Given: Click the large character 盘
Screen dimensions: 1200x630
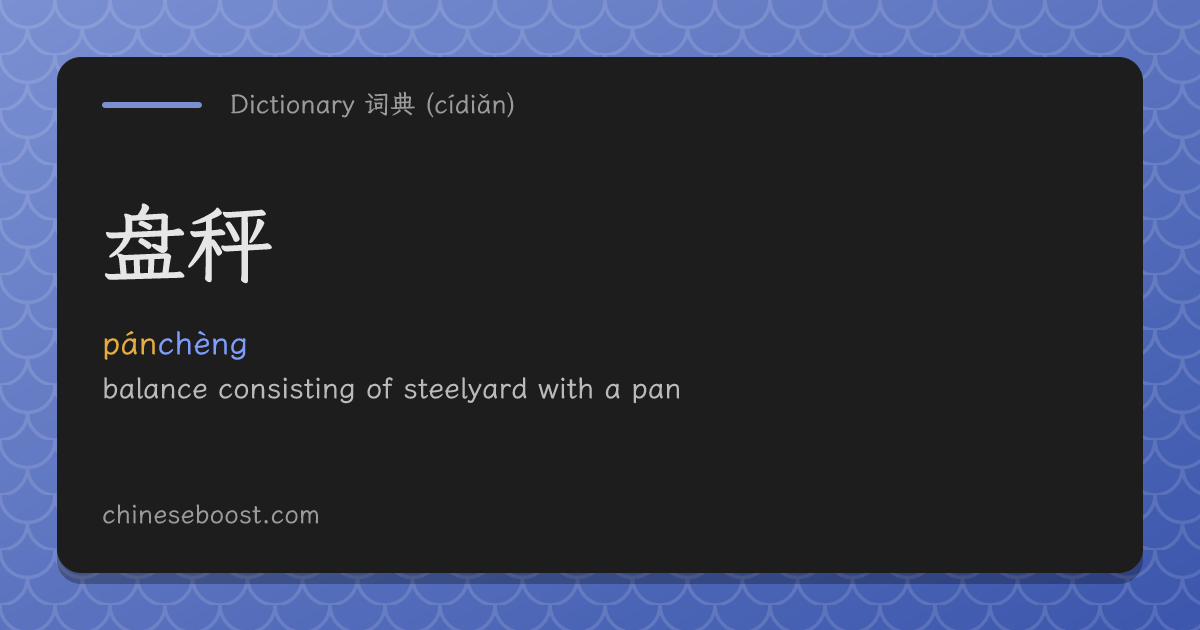Looking at the screenshot, I should click(145, 246).
